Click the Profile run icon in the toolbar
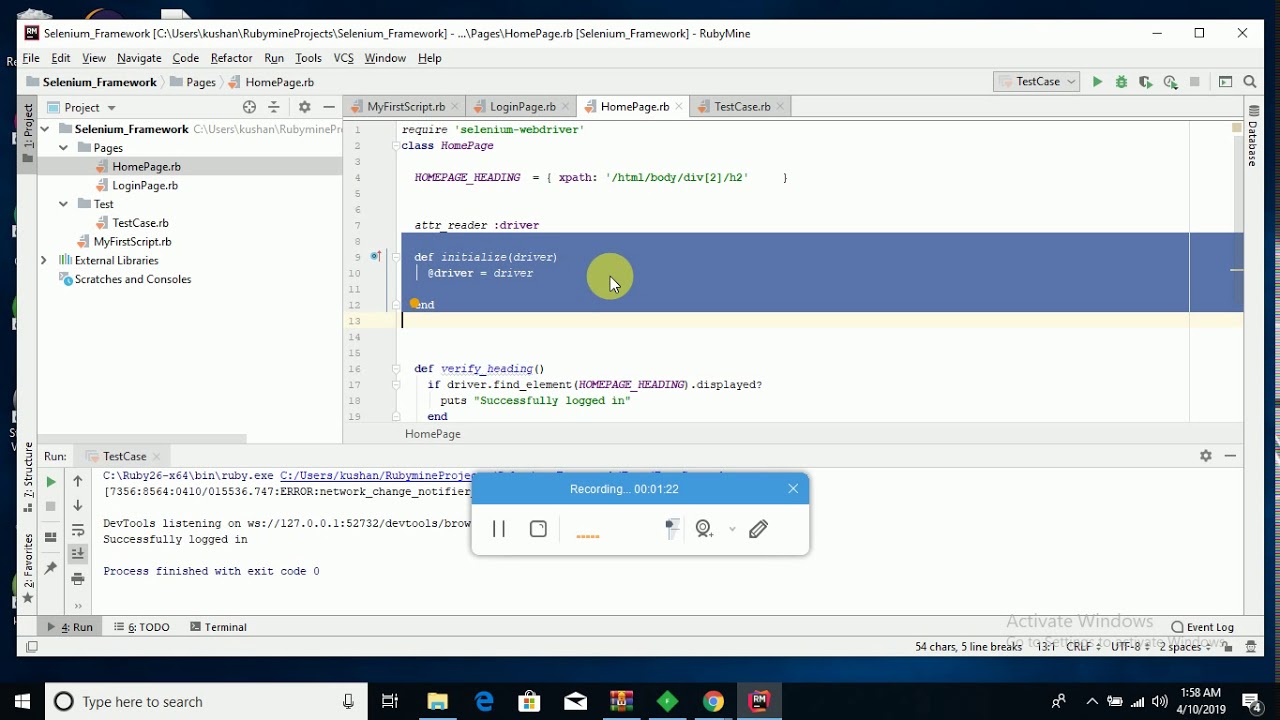 pos(1170,82)
